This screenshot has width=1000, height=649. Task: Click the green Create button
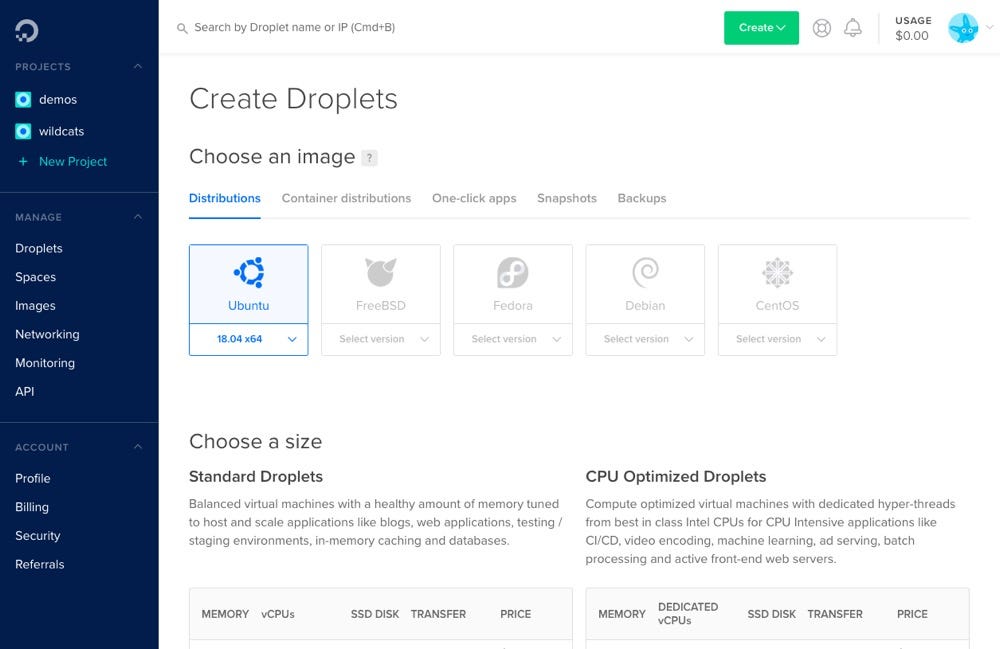(x=755, y=27)
